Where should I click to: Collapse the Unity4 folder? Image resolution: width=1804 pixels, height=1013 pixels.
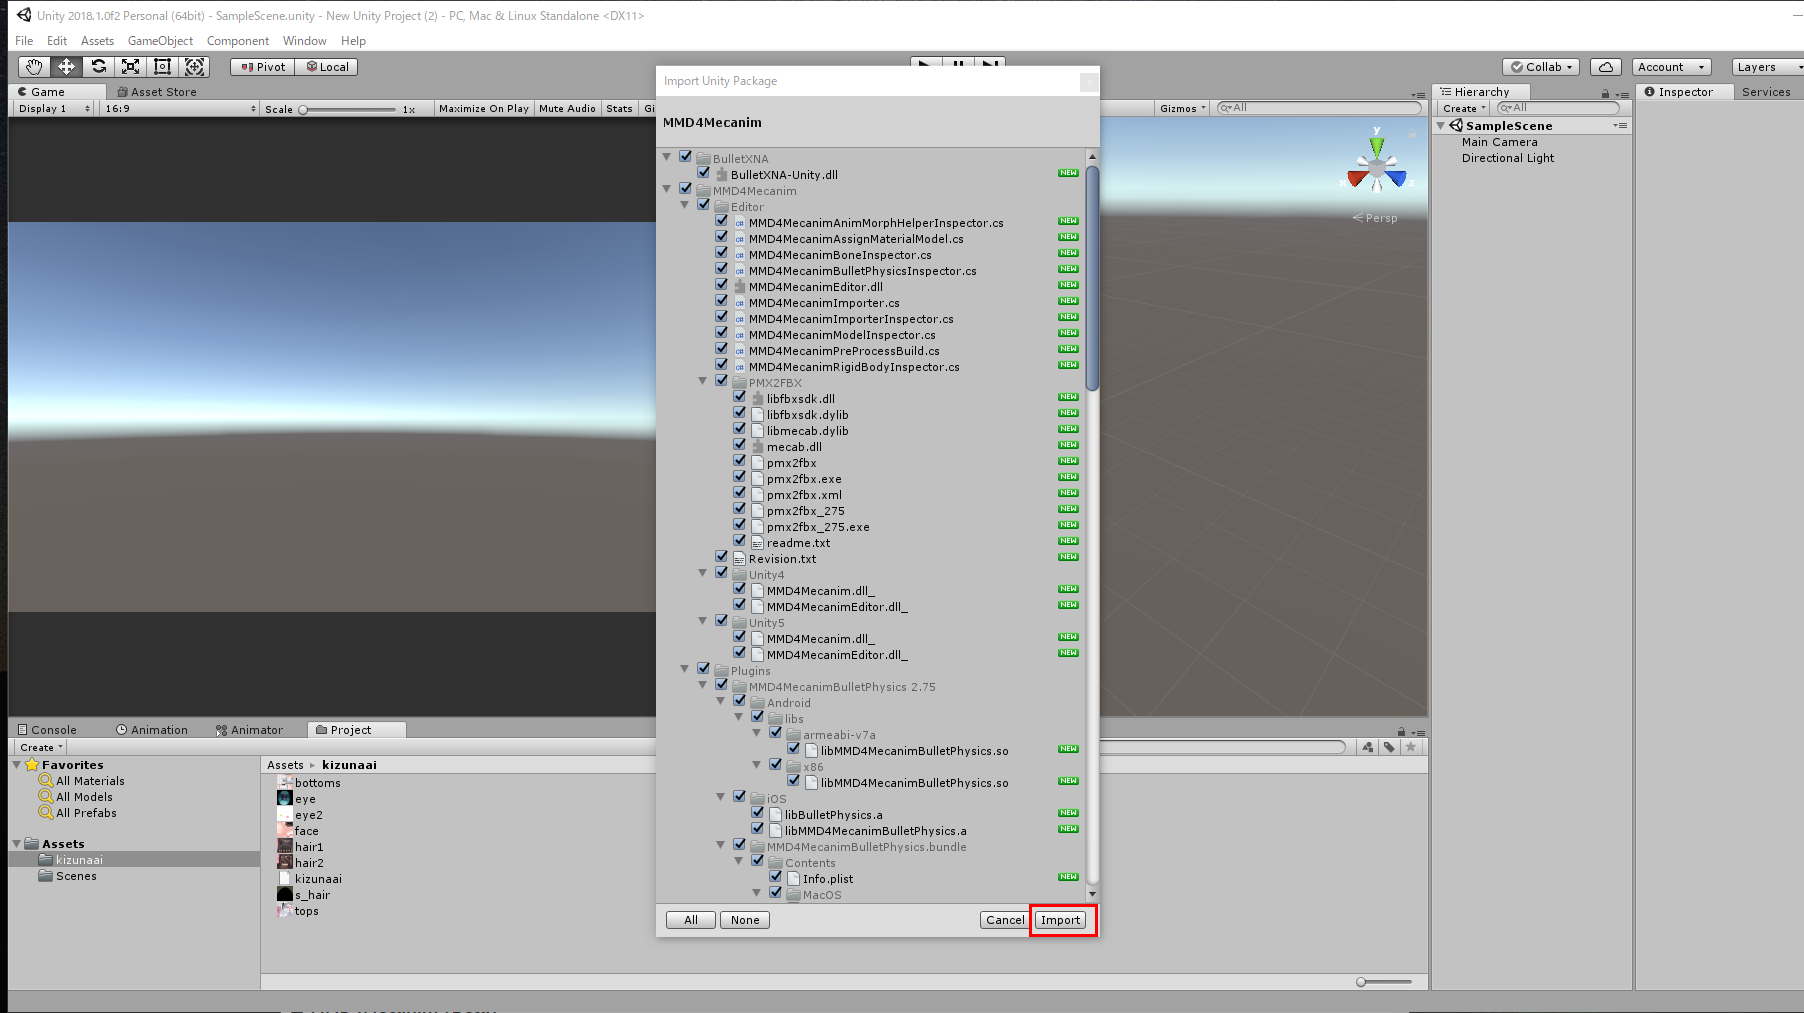(703, 574)
